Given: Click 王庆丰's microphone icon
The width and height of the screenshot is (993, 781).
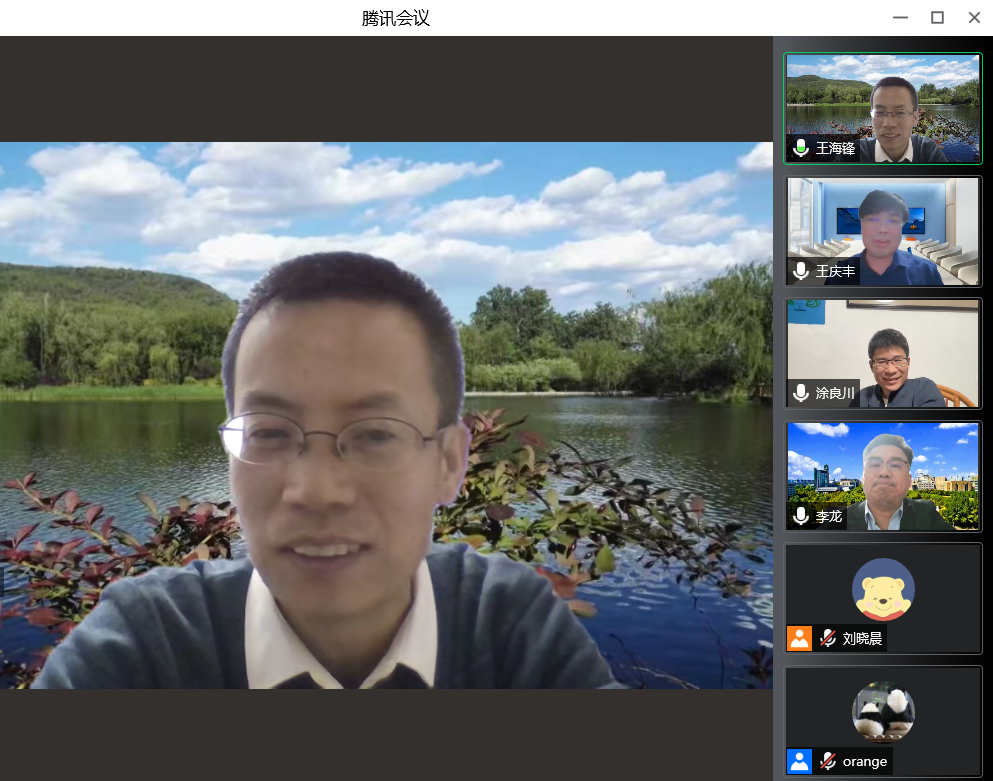Looking at the screenshot, I should click(801, 271).
